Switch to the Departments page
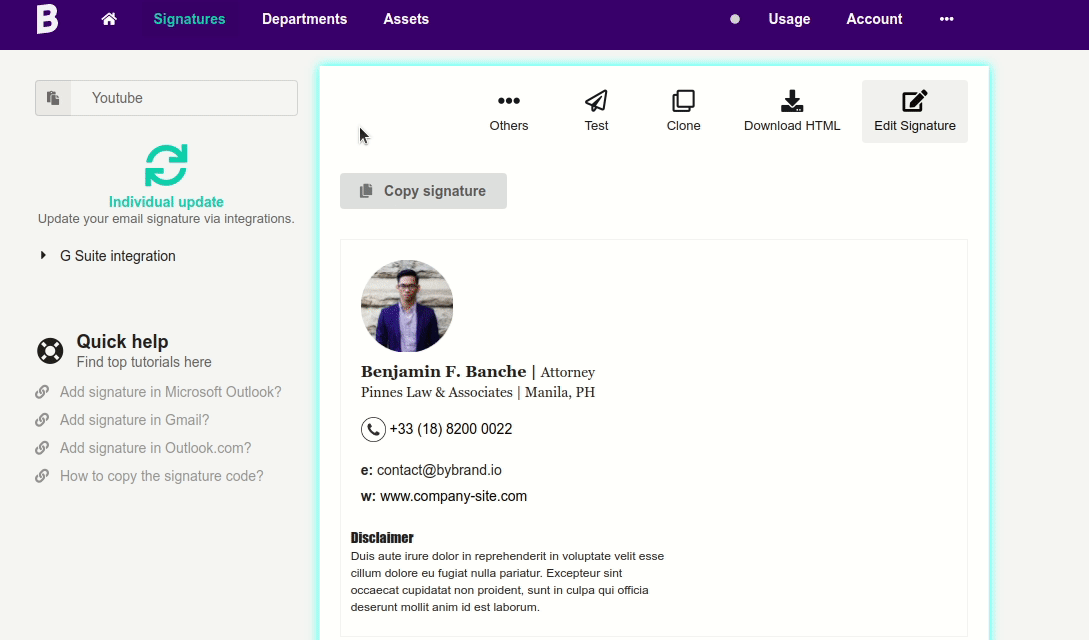 (304, 19)
